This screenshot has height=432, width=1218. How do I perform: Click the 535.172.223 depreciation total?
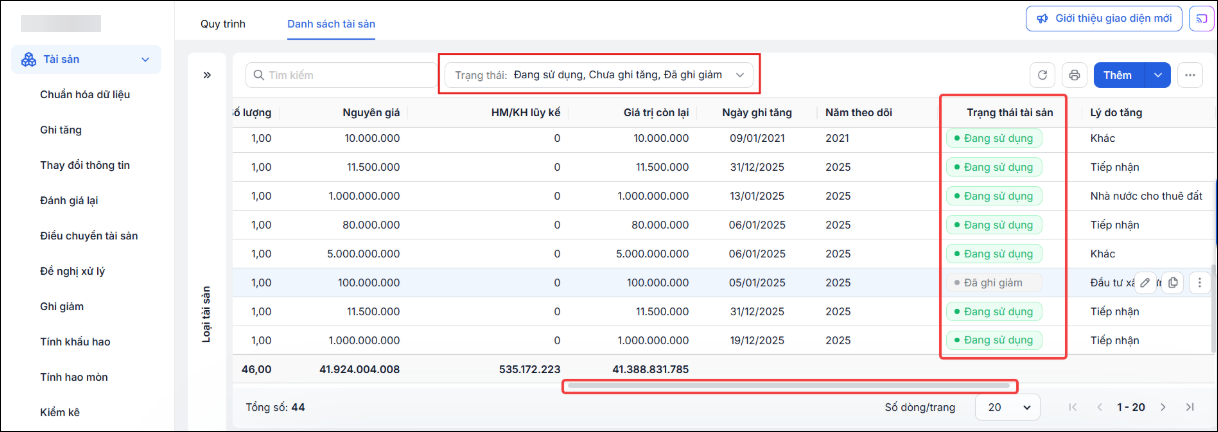pyautogui.click(x=528, y=369)
